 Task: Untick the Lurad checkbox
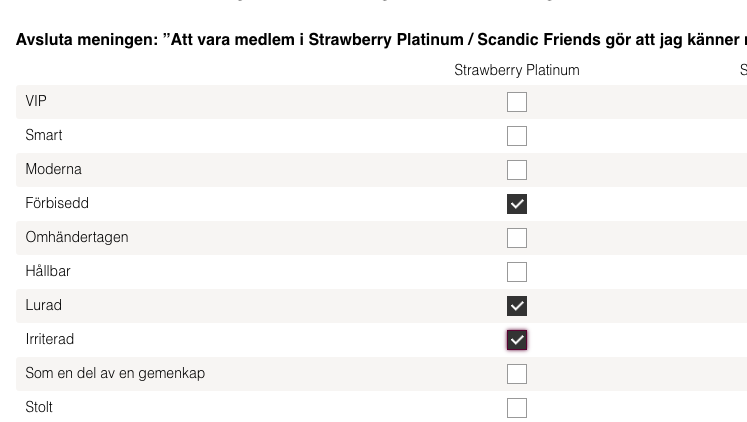(x=517, y=306)
